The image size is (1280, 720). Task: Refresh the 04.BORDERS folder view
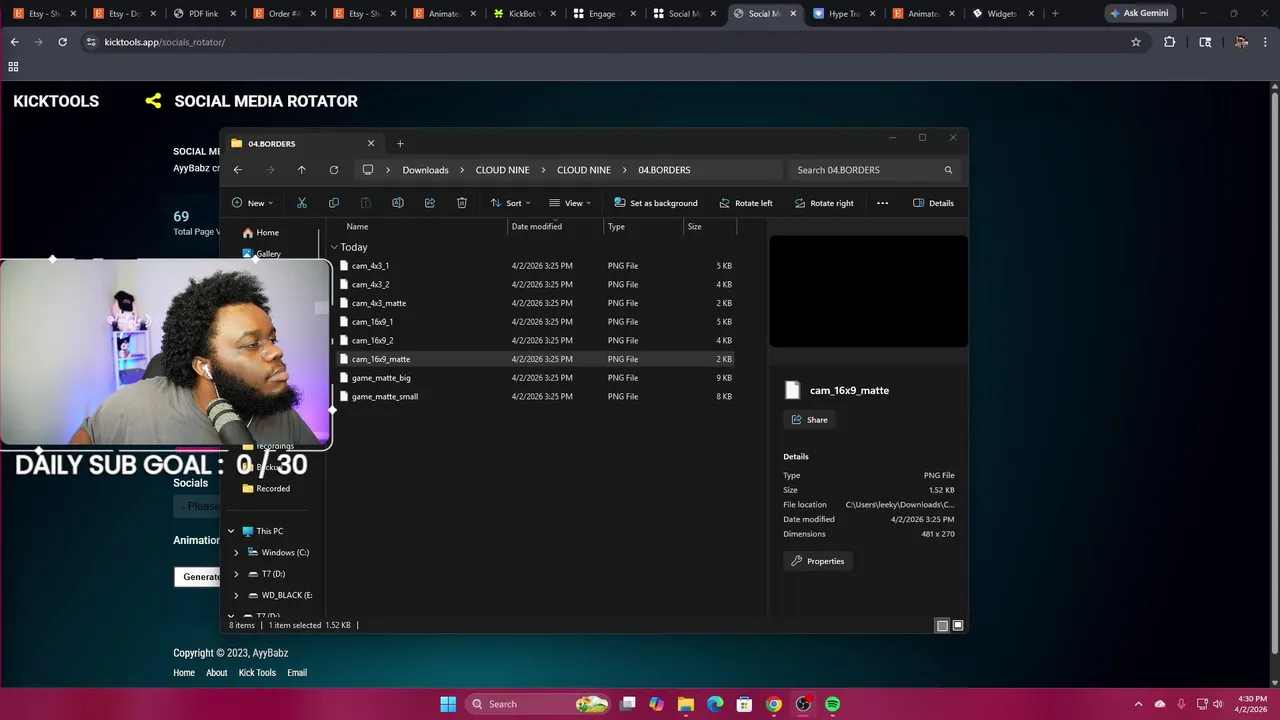[x=333, y=170]
